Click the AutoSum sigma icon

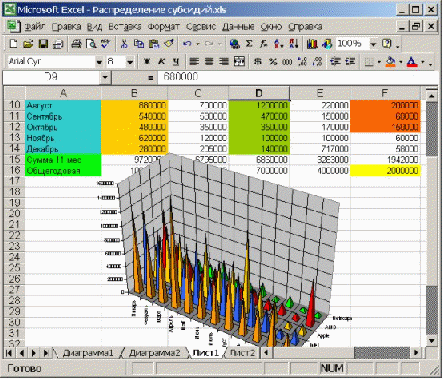249,44
